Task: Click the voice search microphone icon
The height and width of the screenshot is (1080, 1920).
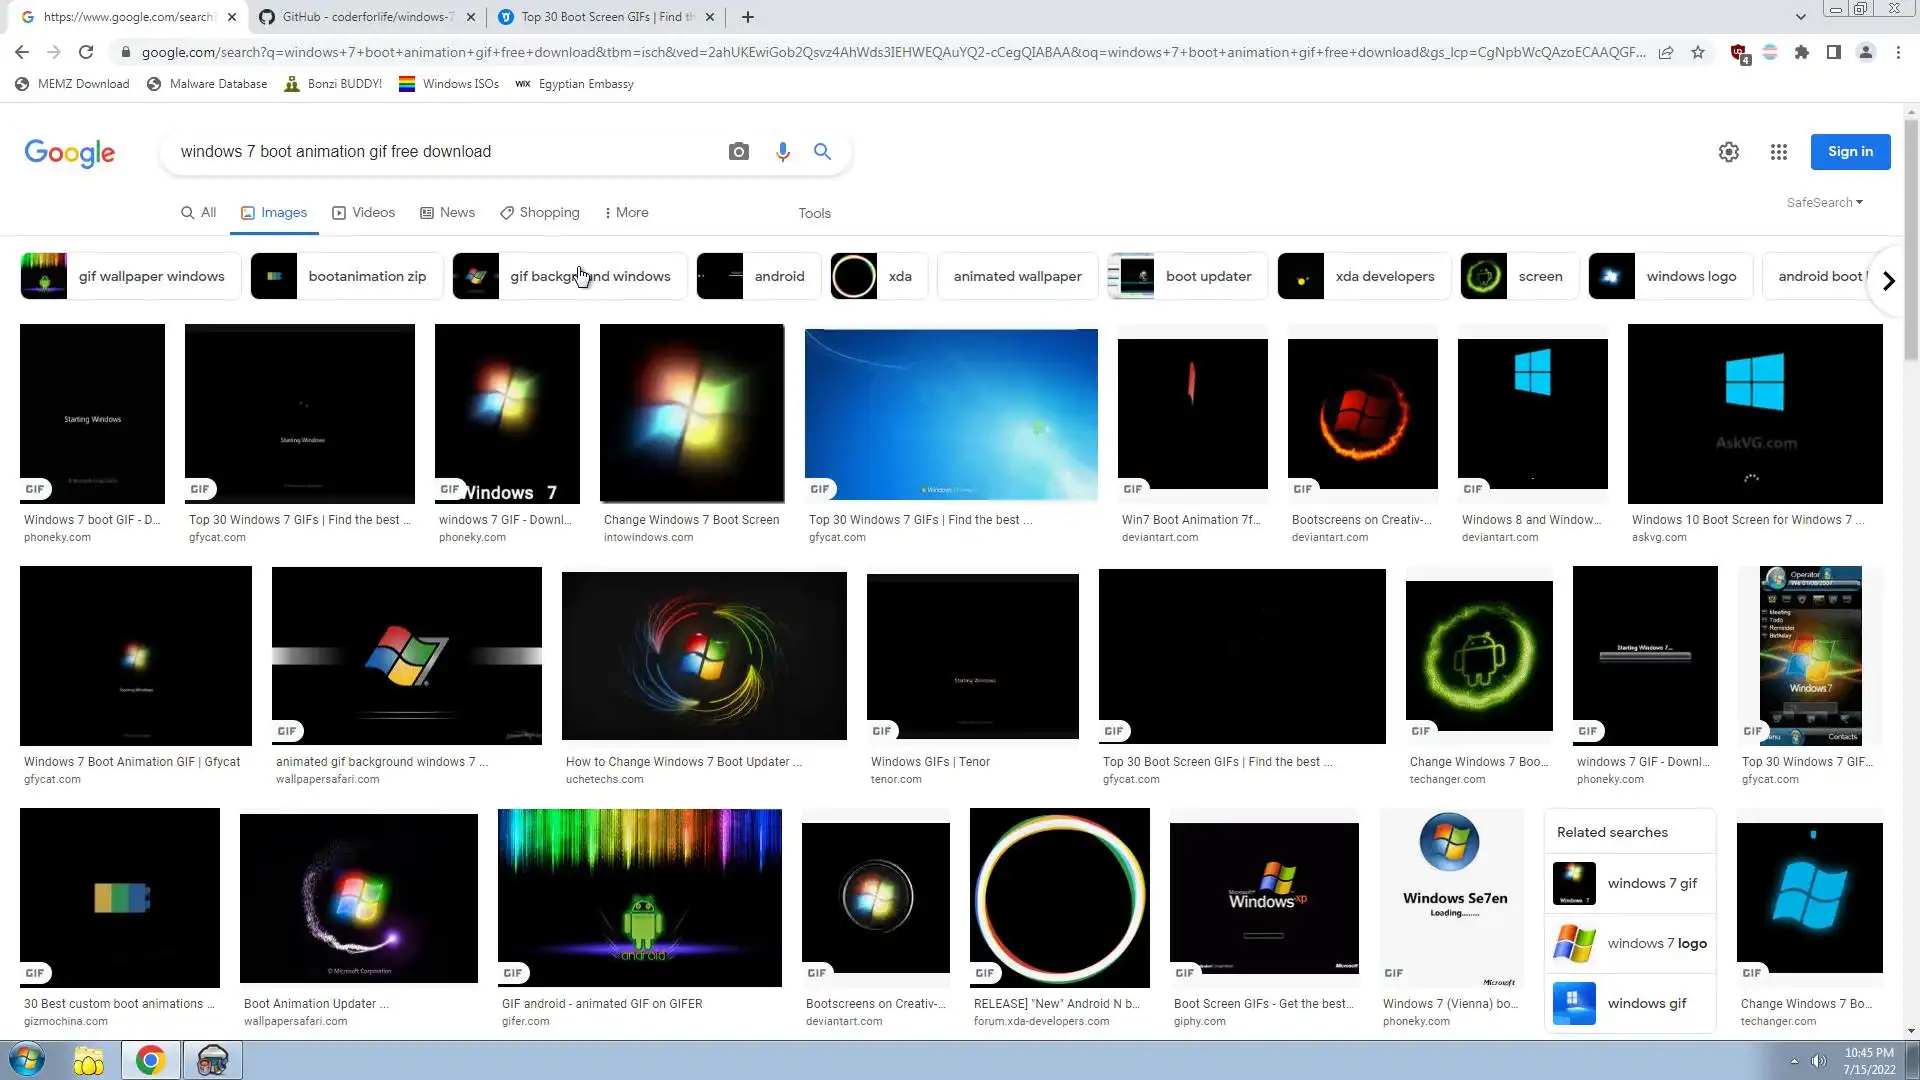Action: click(x=782, y=152)
